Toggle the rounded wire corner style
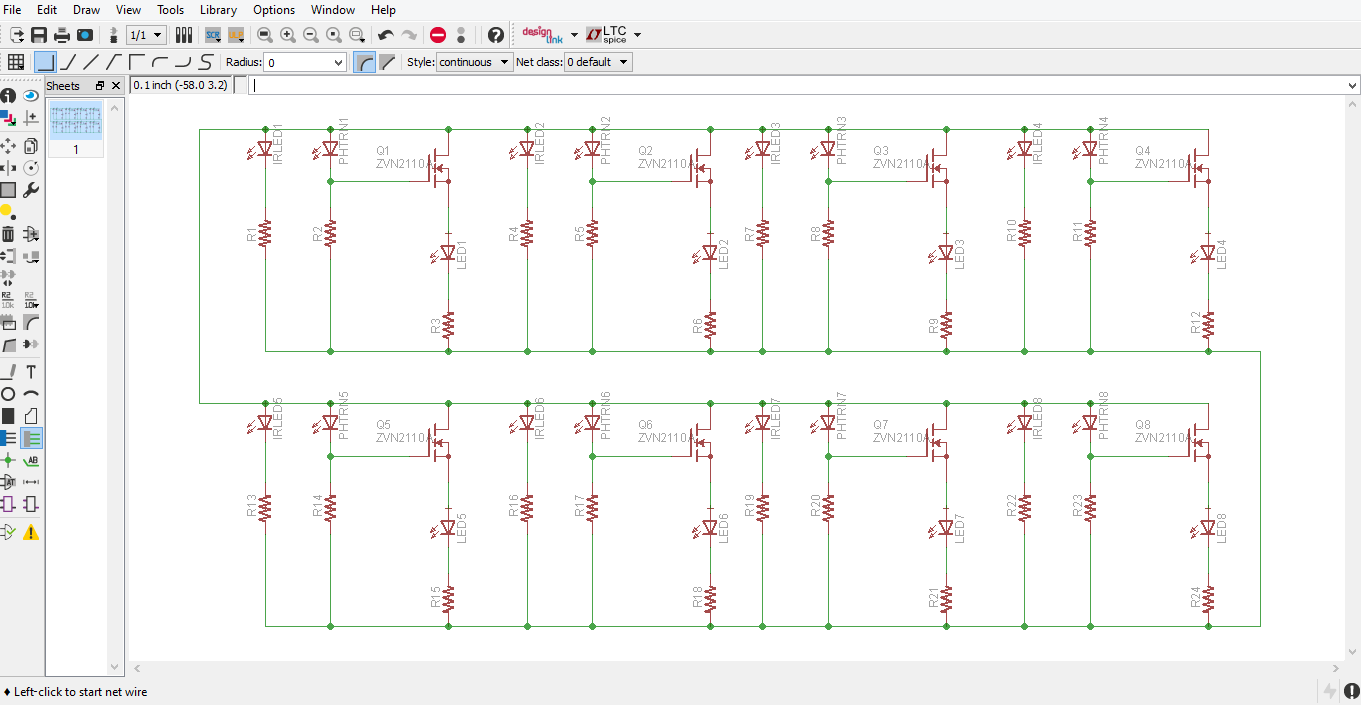The image size is (1361, 705). (x=363, y=61)
